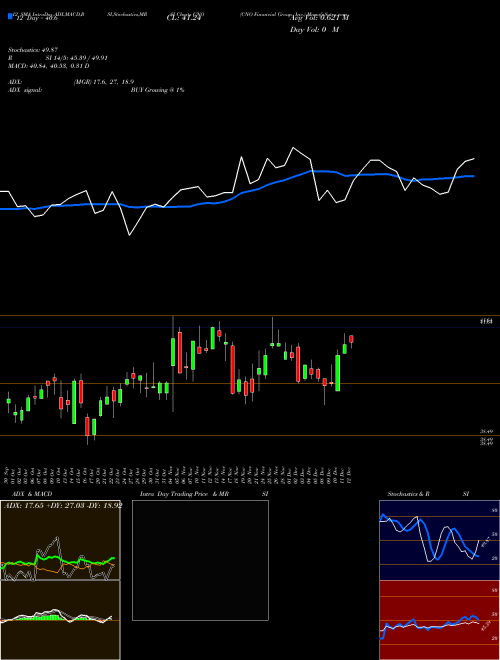Open the dark-blue Stochastics oscillator panel
The image size is (500, 660).
coord(439,540)
